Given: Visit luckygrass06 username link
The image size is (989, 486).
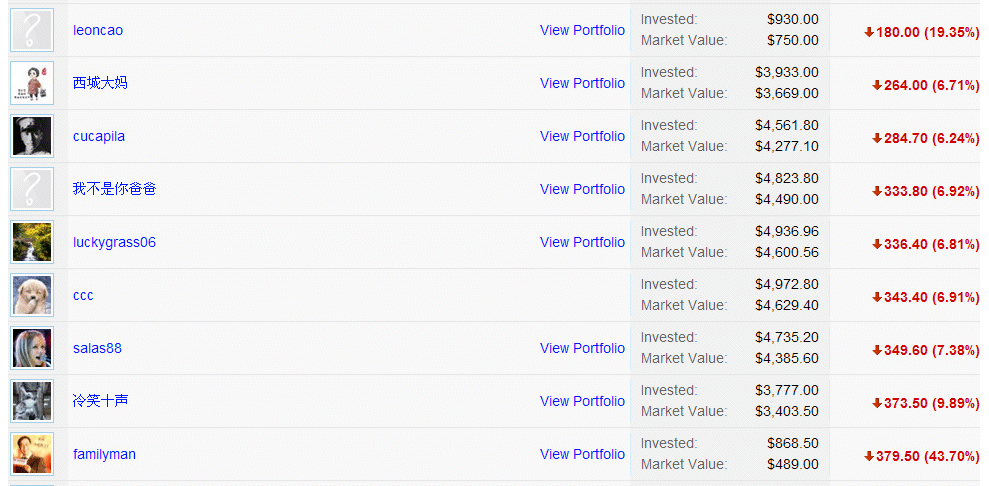Looking at the screenshot, I should (x=114, y=242).
